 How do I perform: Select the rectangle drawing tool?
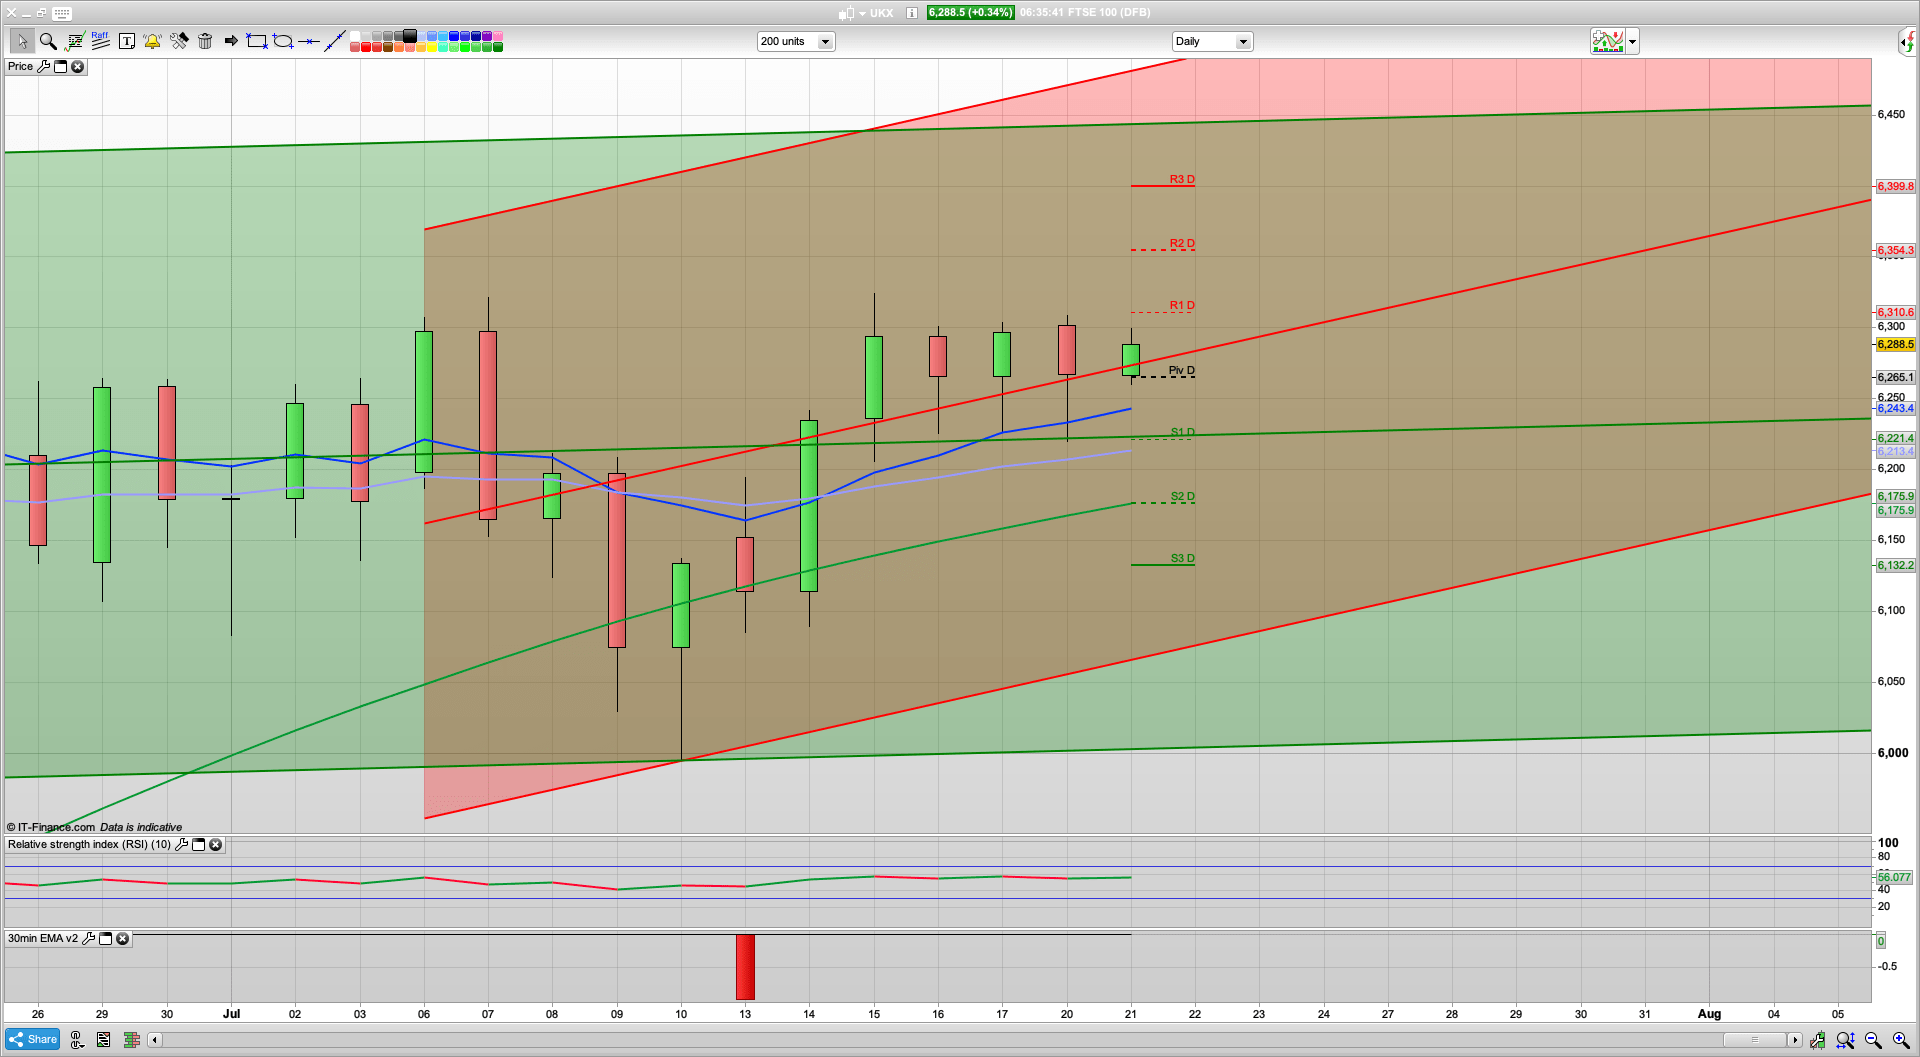[x=257, y=41]
